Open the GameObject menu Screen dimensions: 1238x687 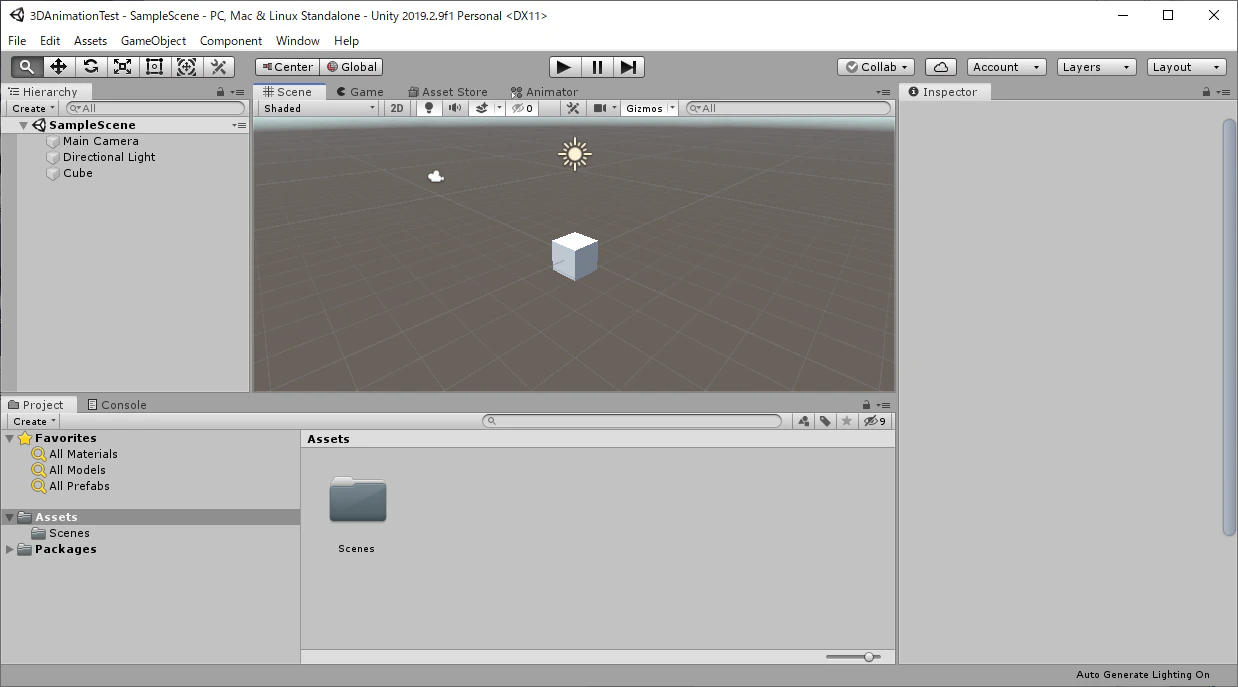point(153,41)
